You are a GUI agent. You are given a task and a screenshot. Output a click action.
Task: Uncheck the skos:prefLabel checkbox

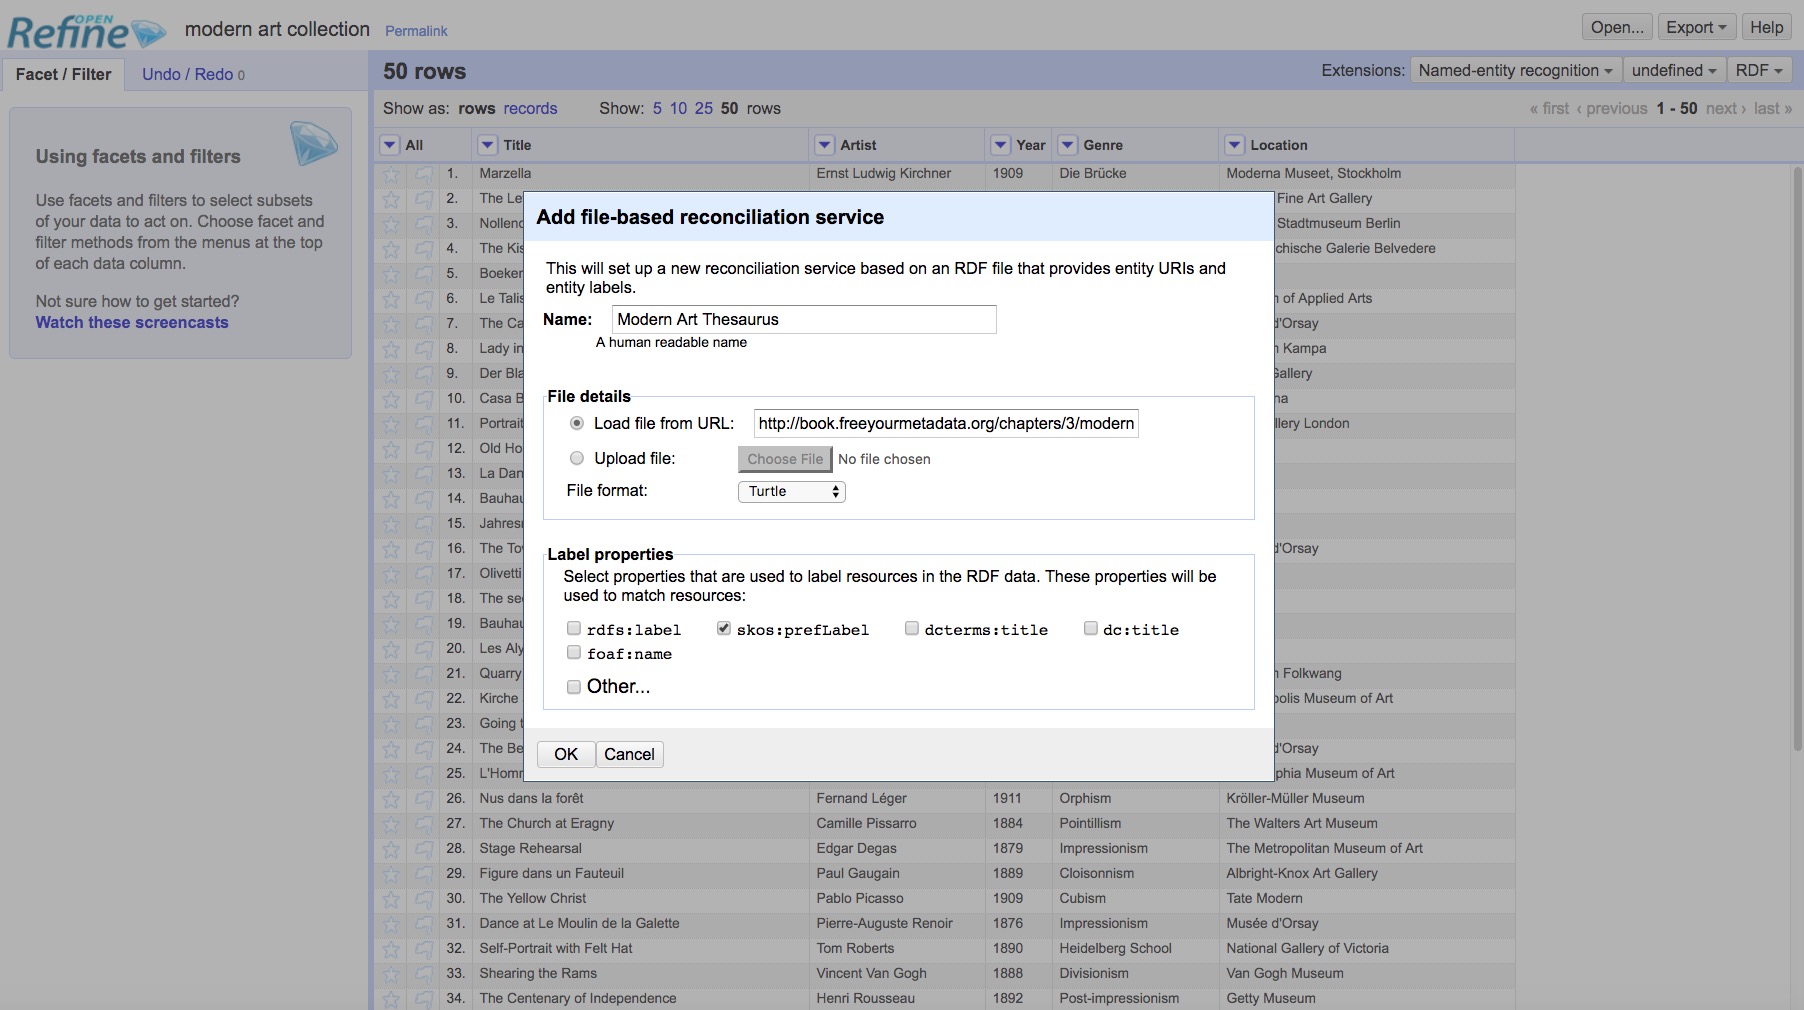pyautogui.click(x=724, y=628)
